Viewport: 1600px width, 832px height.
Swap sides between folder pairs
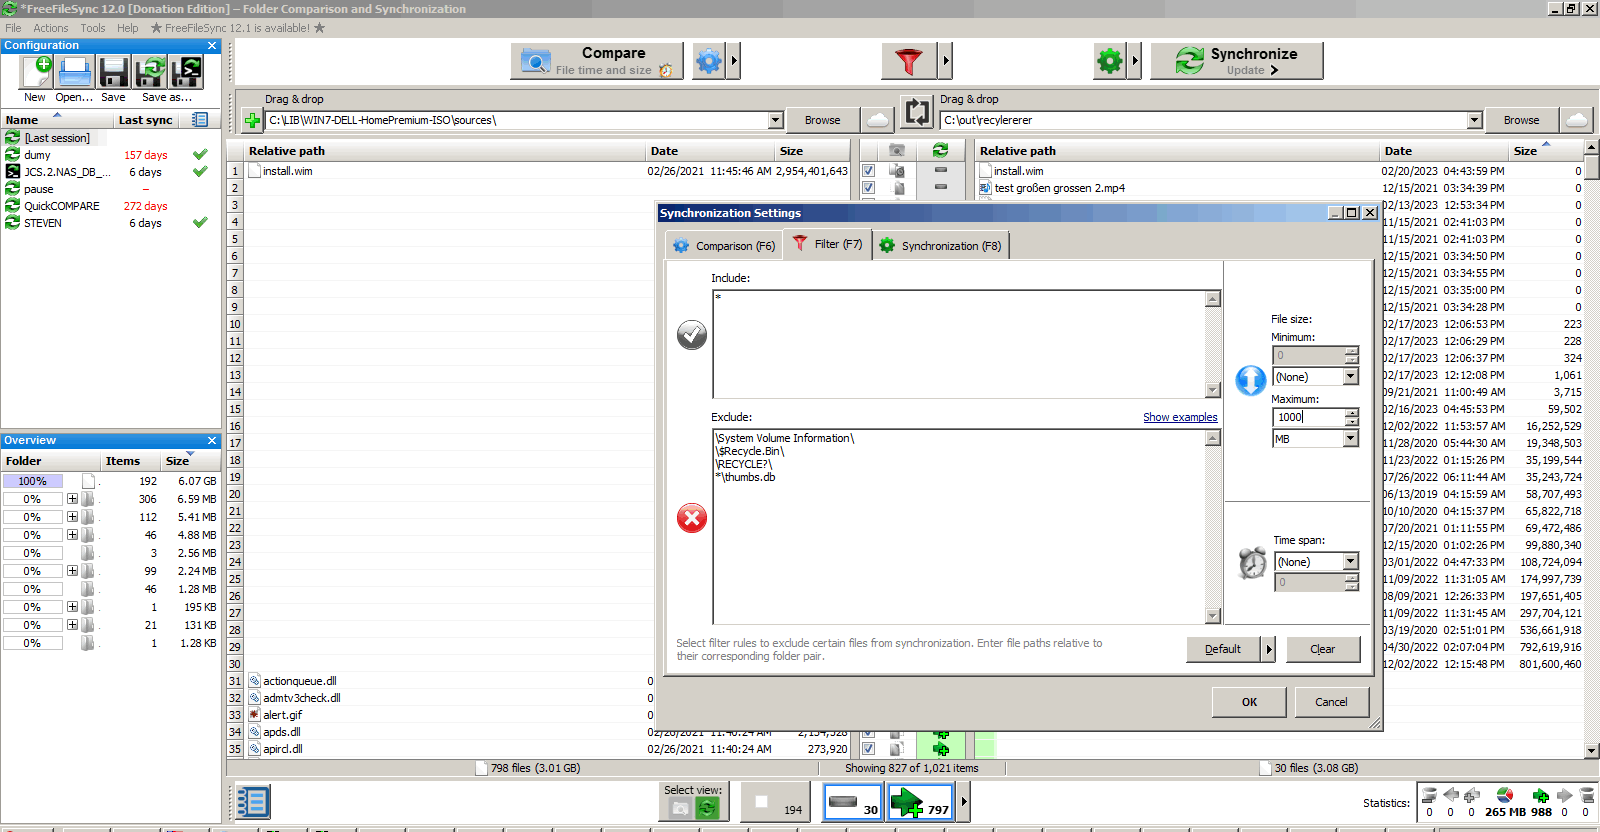click(917, 112)
